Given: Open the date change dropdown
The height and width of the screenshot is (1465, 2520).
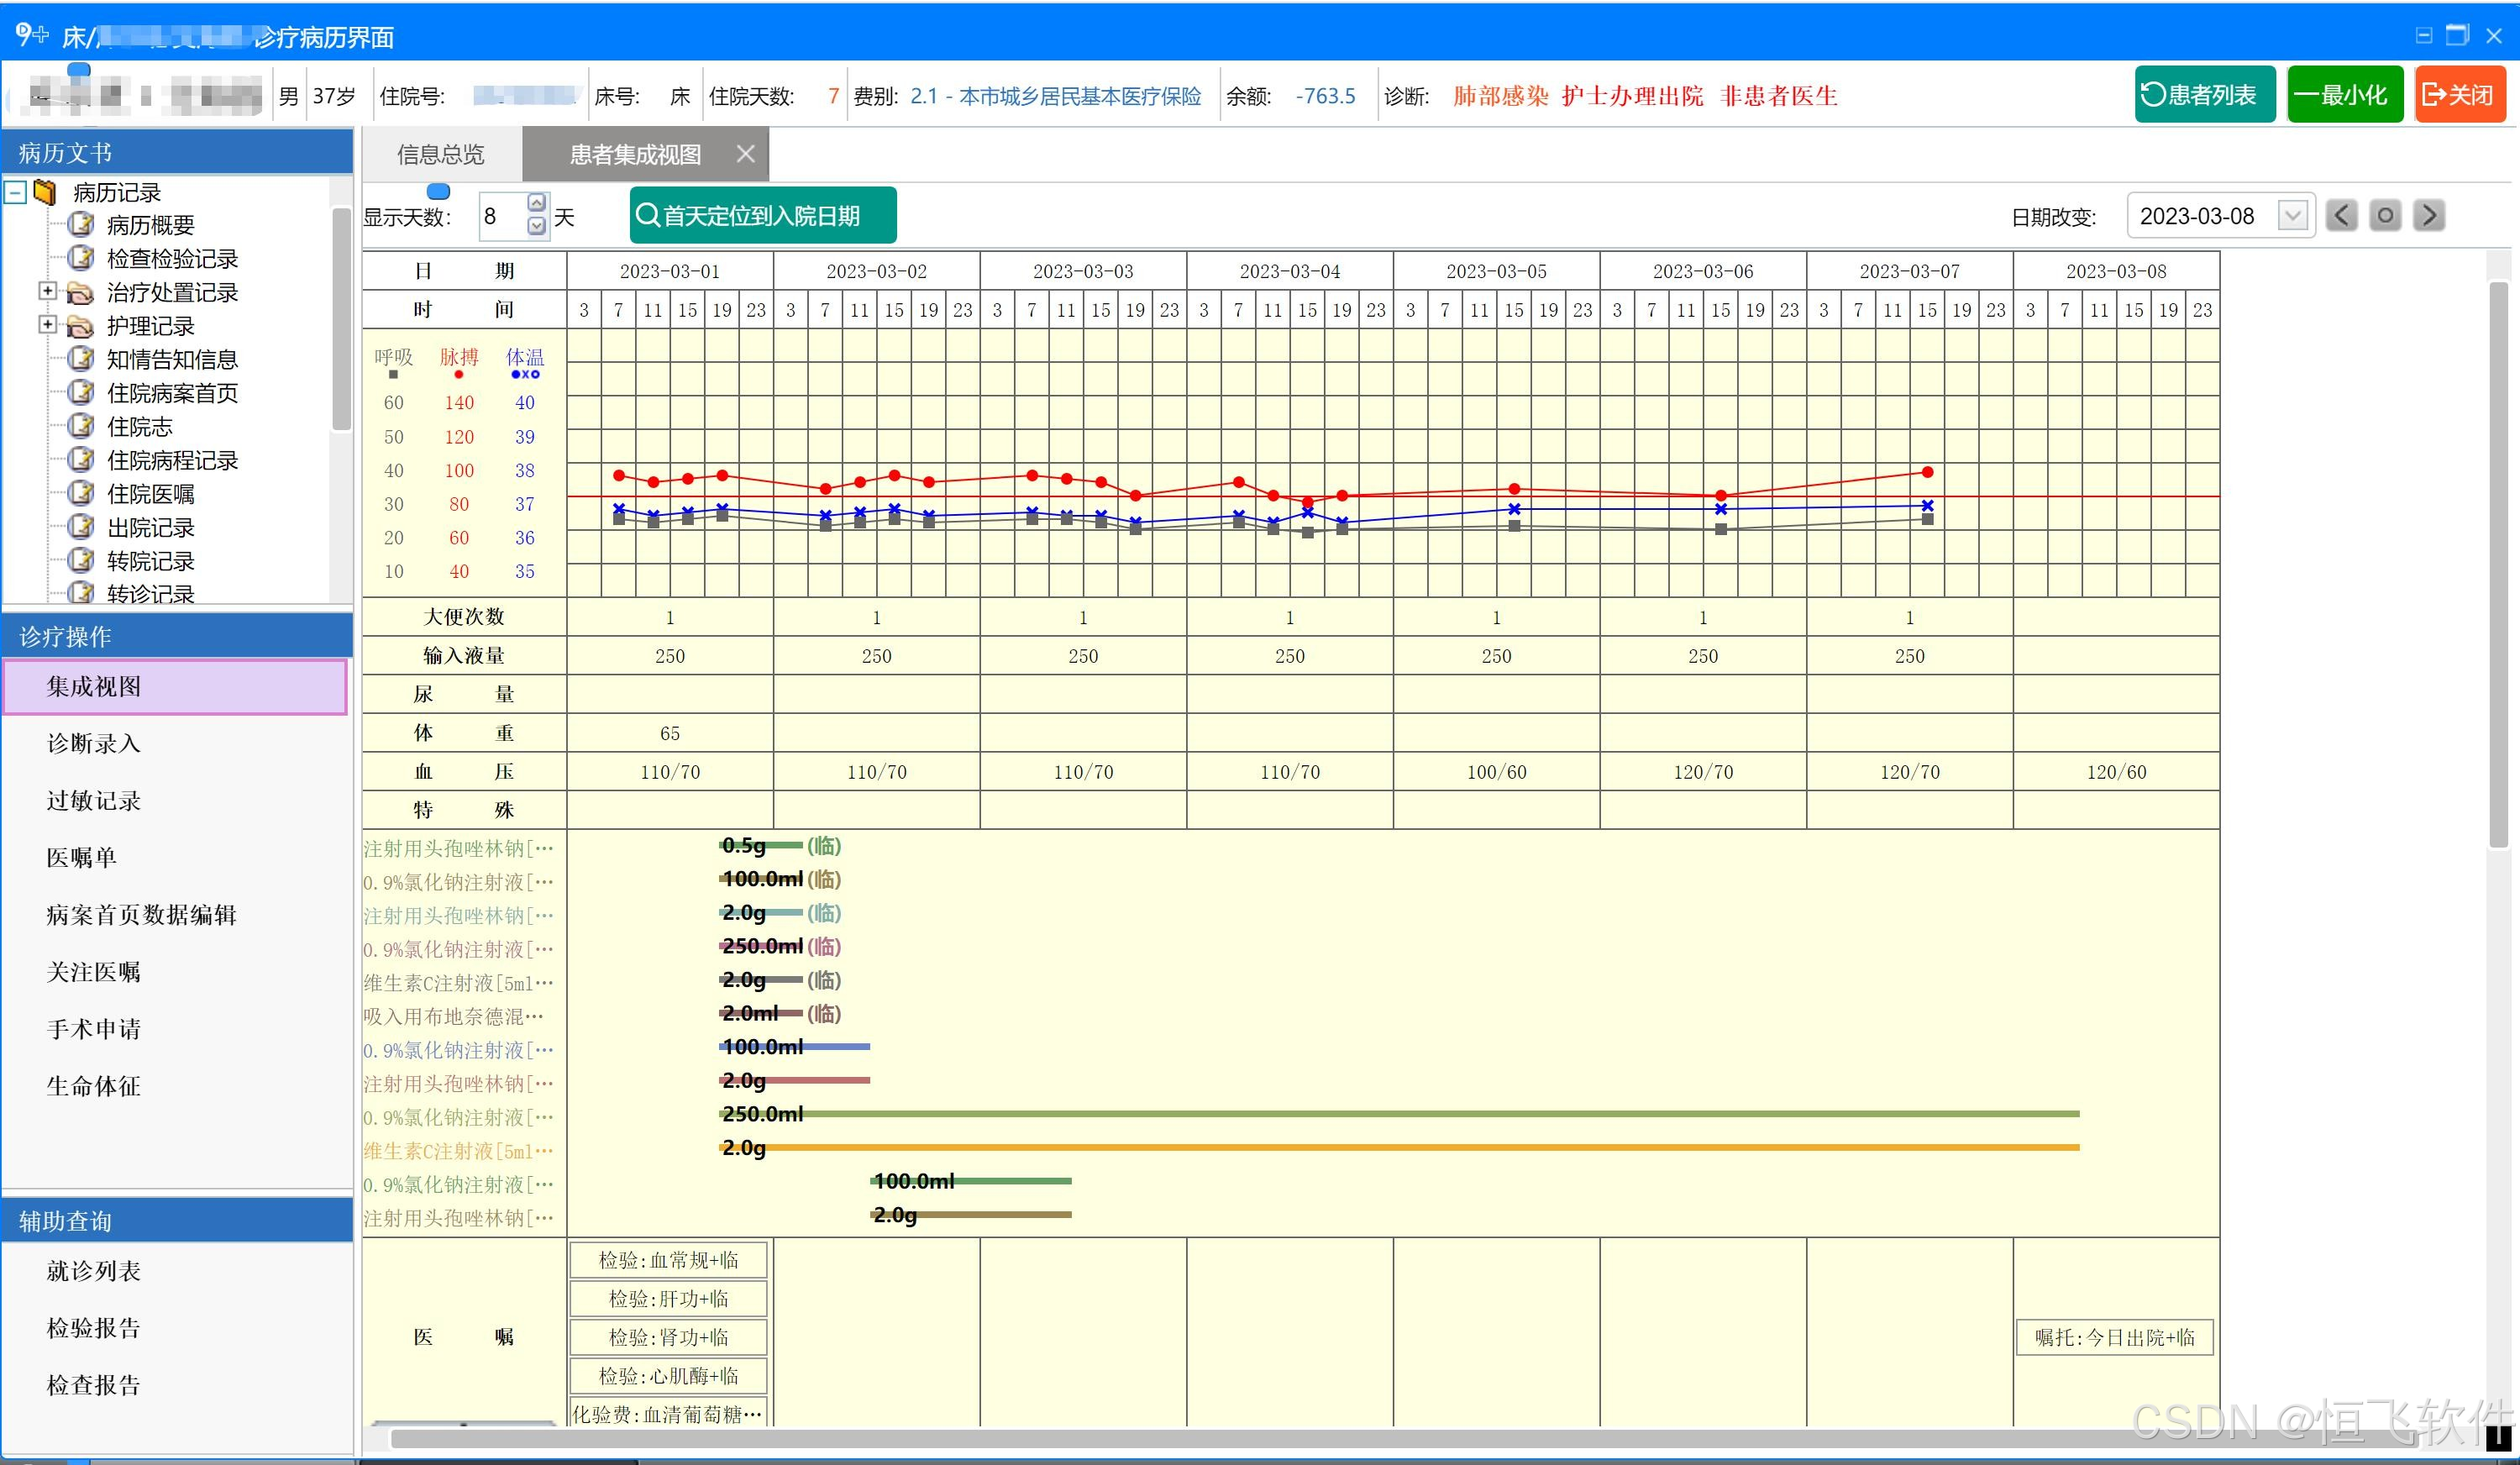Looking at the screenshot, I should point(2293,216).
